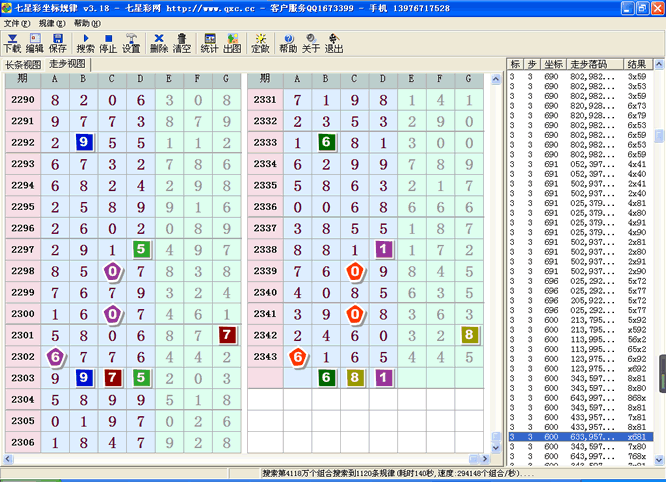Open the 帮助 menu in menu bar
This screenshot has width=666, height=482.
[87, 23]
